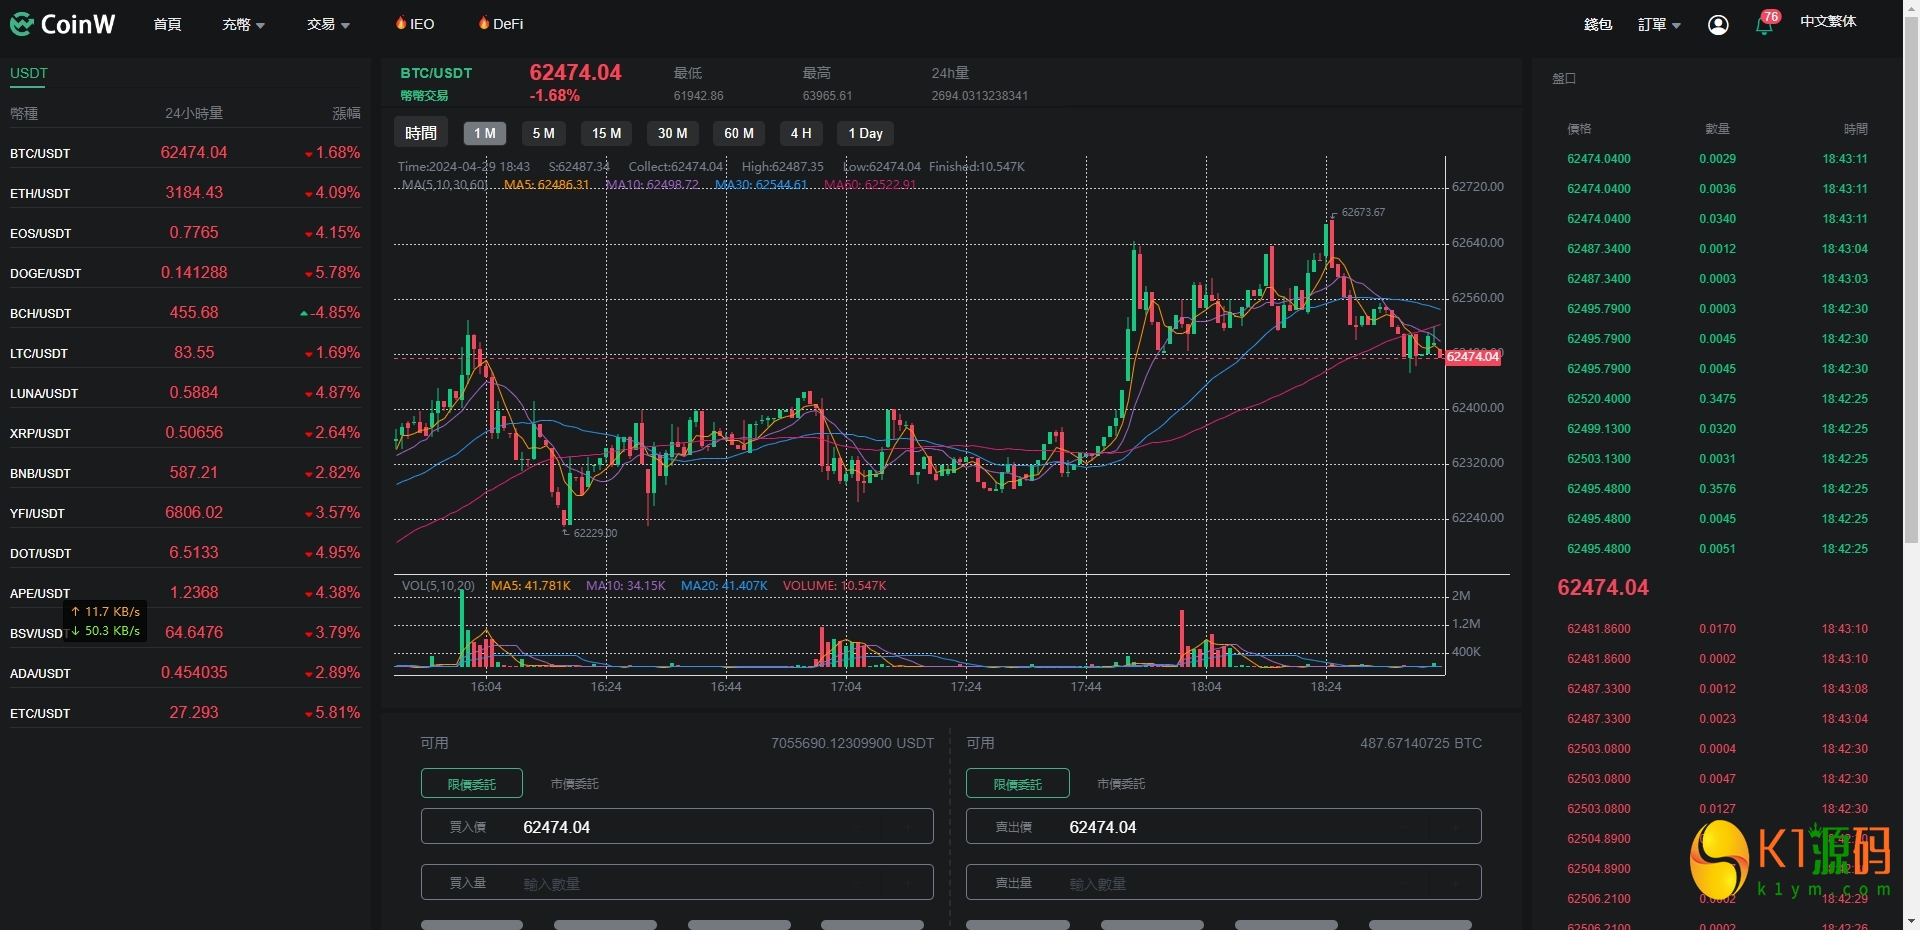Select EOS/USDT pair in list
Viewport: 1920px width, 930px height.
(185, 233)
